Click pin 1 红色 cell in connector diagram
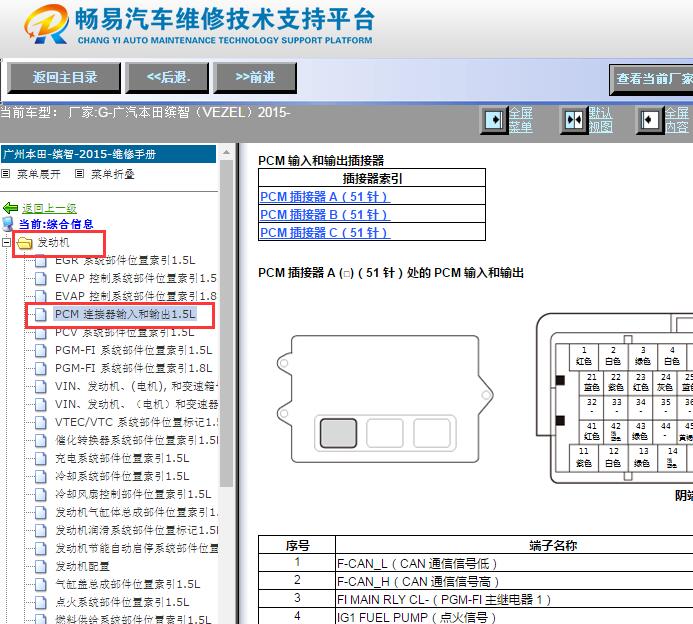The width and height of the screenshot is (693, 624). click(583, 356)
